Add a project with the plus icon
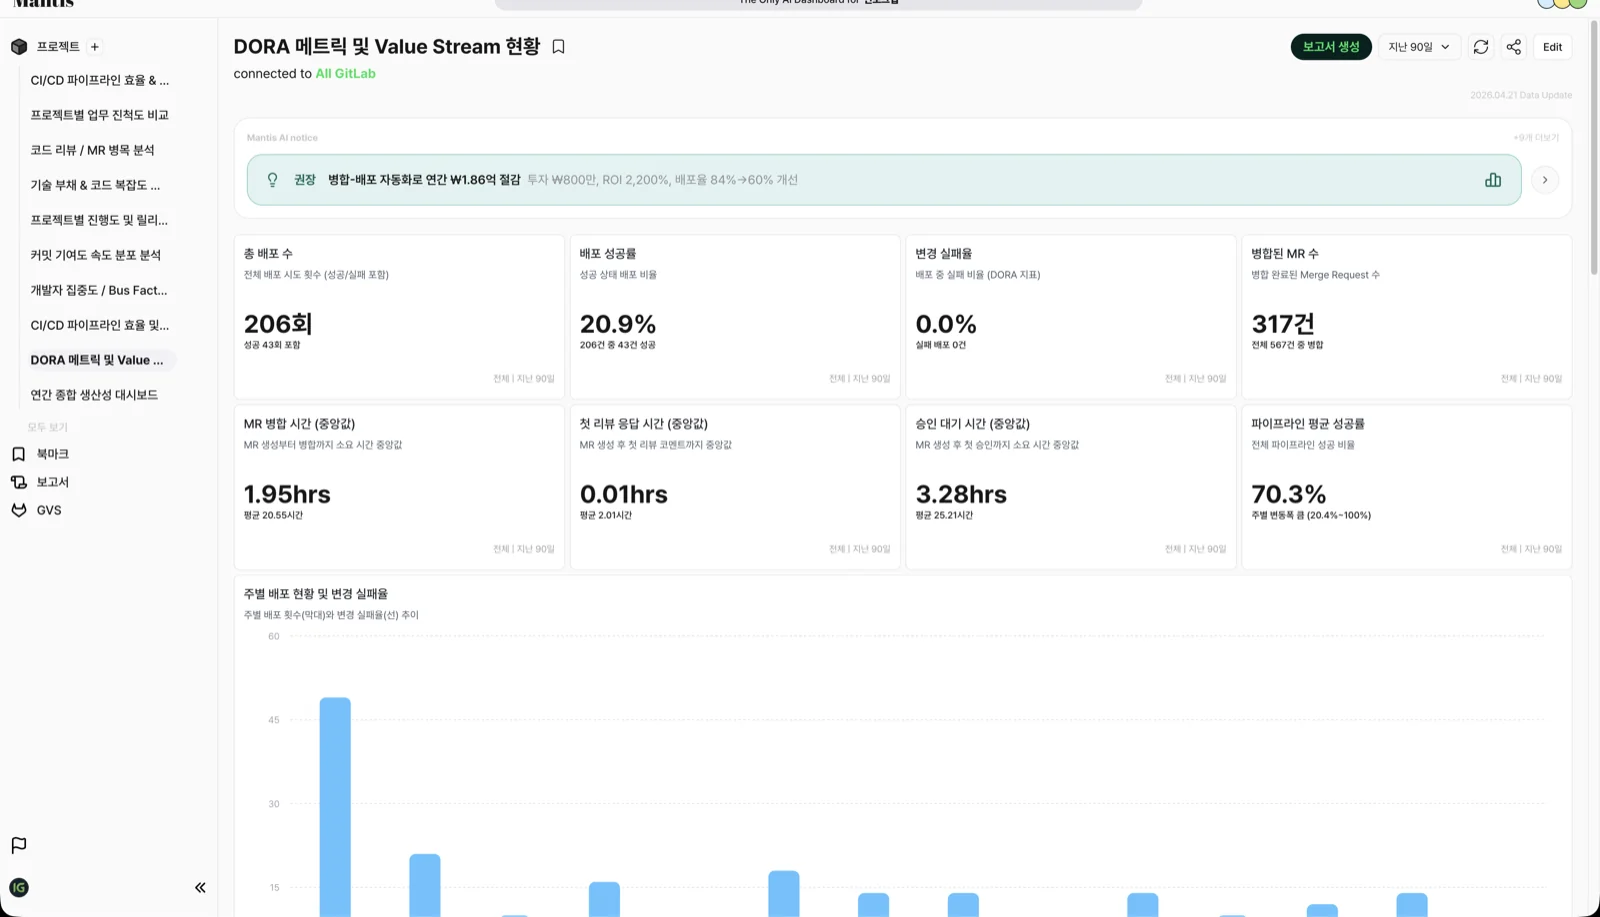Viewport: 1600px width, 917px height. pyautogui.click(x=95, y=47)
